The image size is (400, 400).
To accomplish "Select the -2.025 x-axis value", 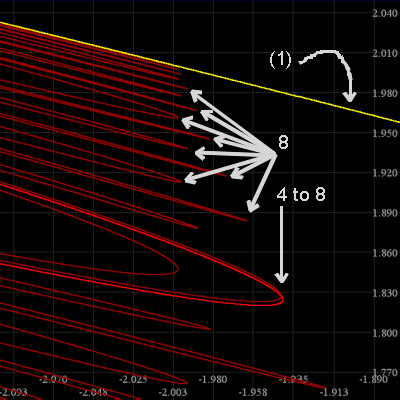I will 133,379.
